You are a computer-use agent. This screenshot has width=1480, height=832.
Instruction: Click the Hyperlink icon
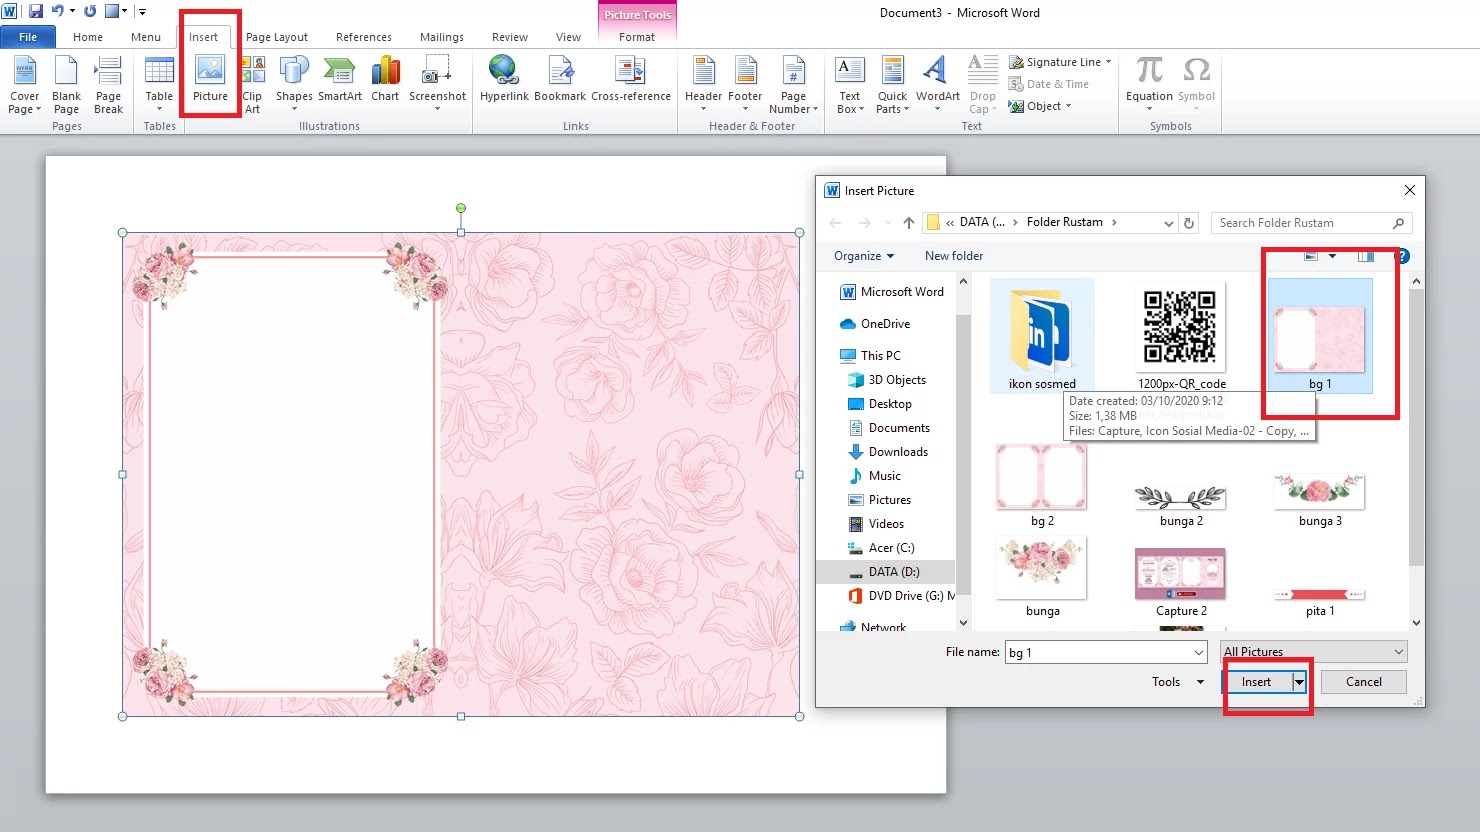pyautogui.click(x=504, y=80)
